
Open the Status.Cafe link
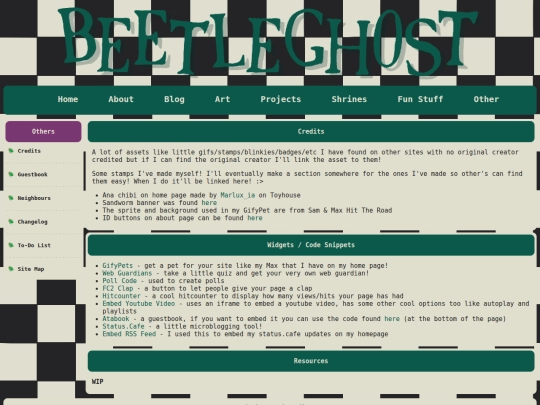pyautogui.click(x=123, y=326)
